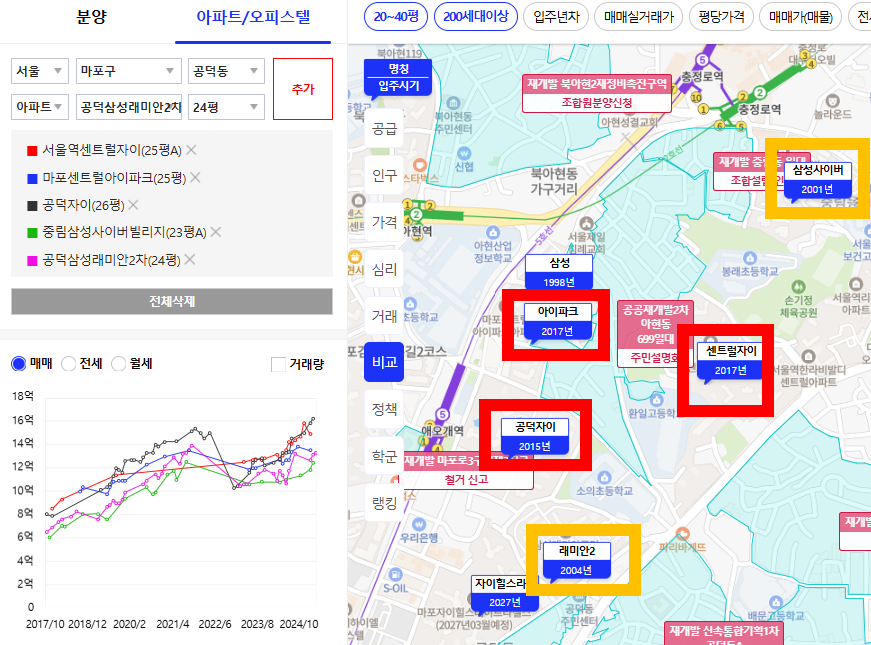Image resolution: width=871 pixels, height=645 pixels.
Task: Open the 정책 side menu
Action: (x=384, y=409)
